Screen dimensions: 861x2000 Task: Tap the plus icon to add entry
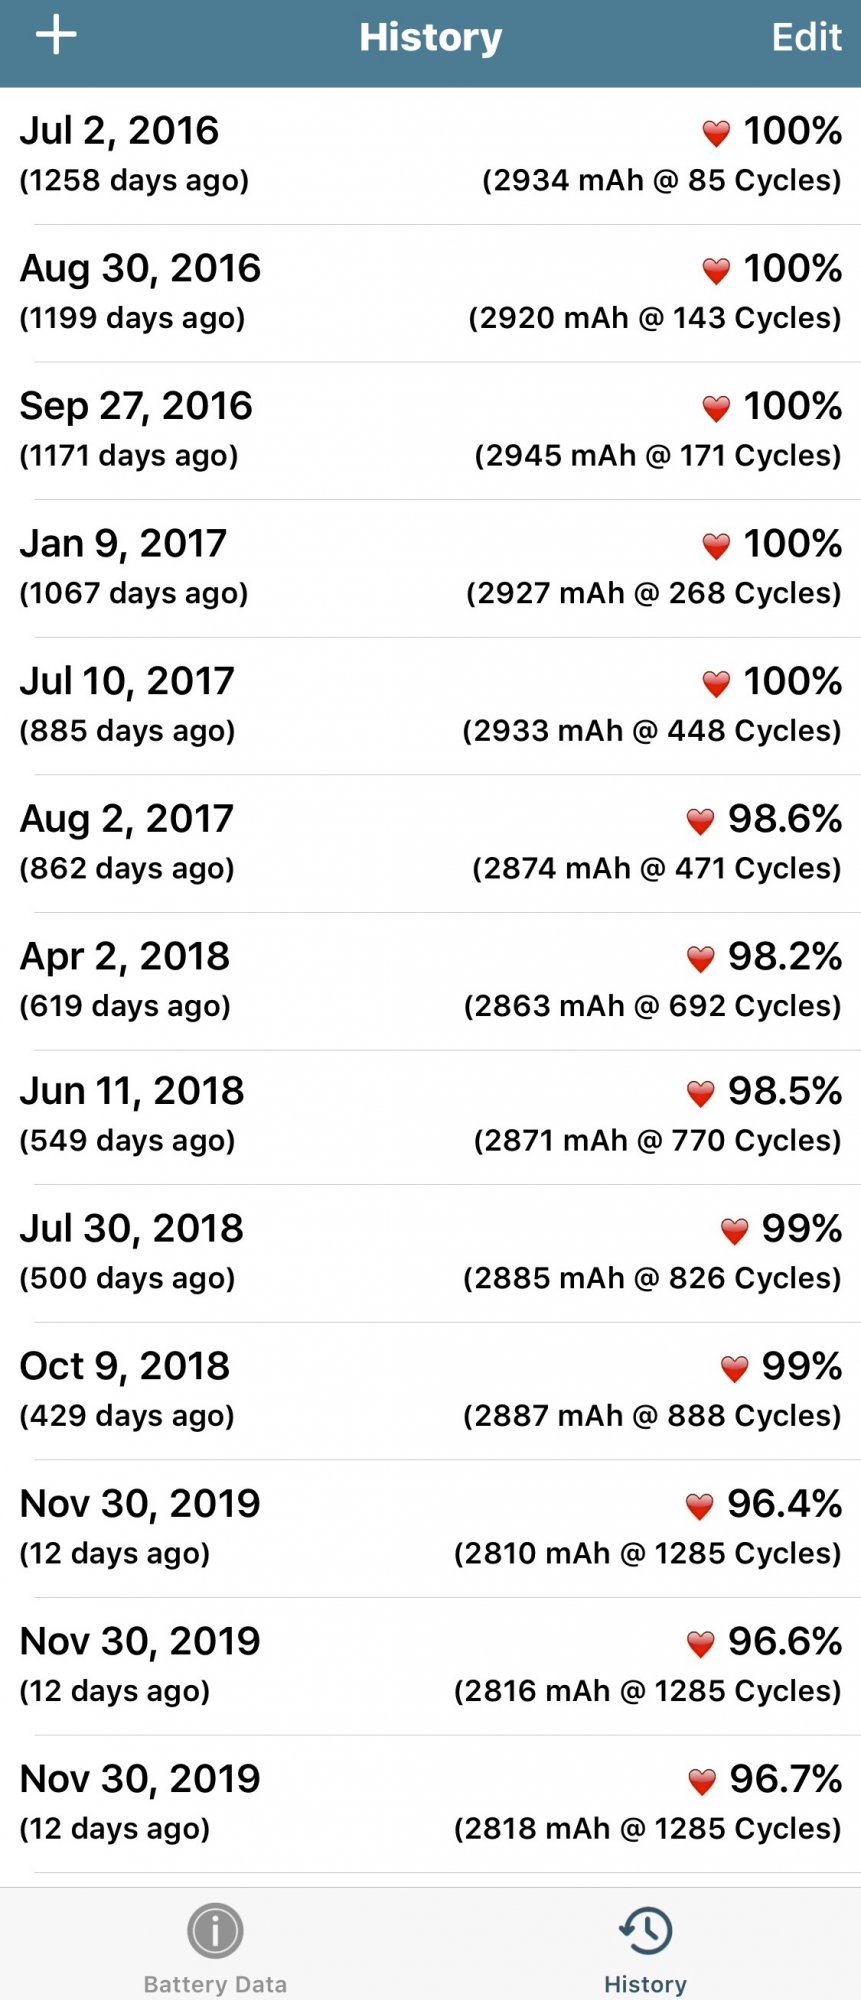(x=56, y=36)
